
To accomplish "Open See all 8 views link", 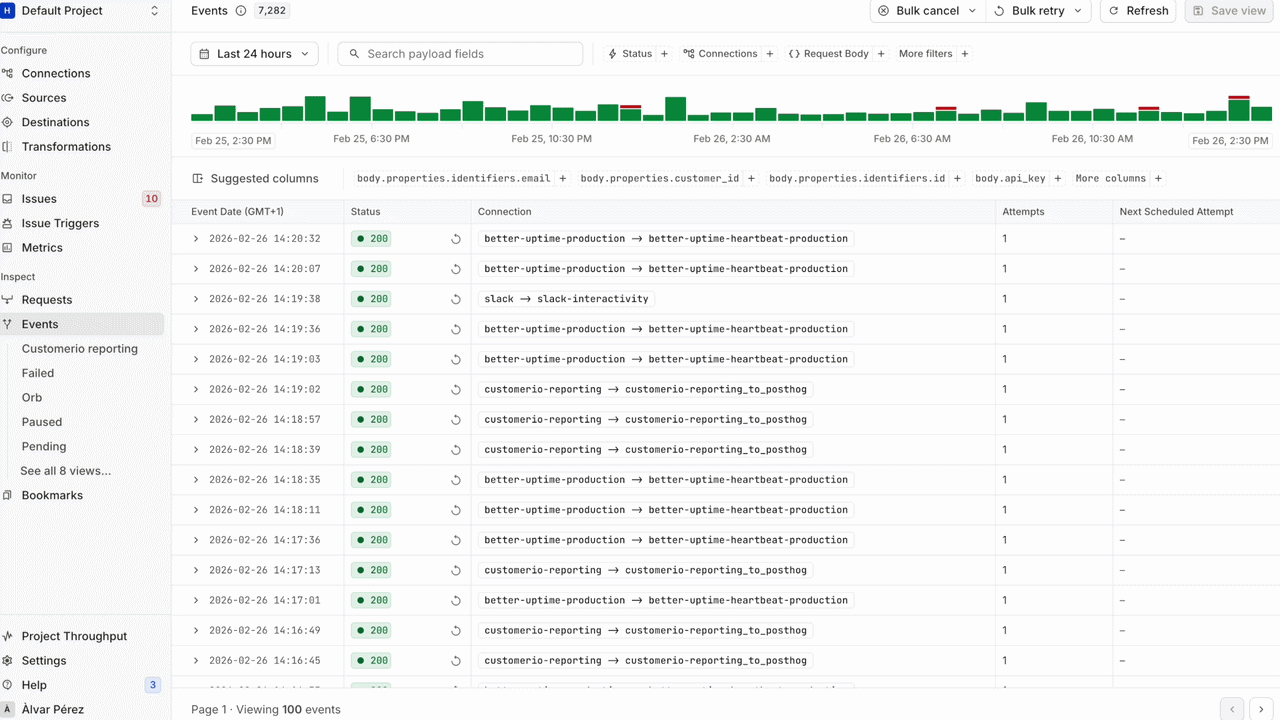I will tap(66, 470).
